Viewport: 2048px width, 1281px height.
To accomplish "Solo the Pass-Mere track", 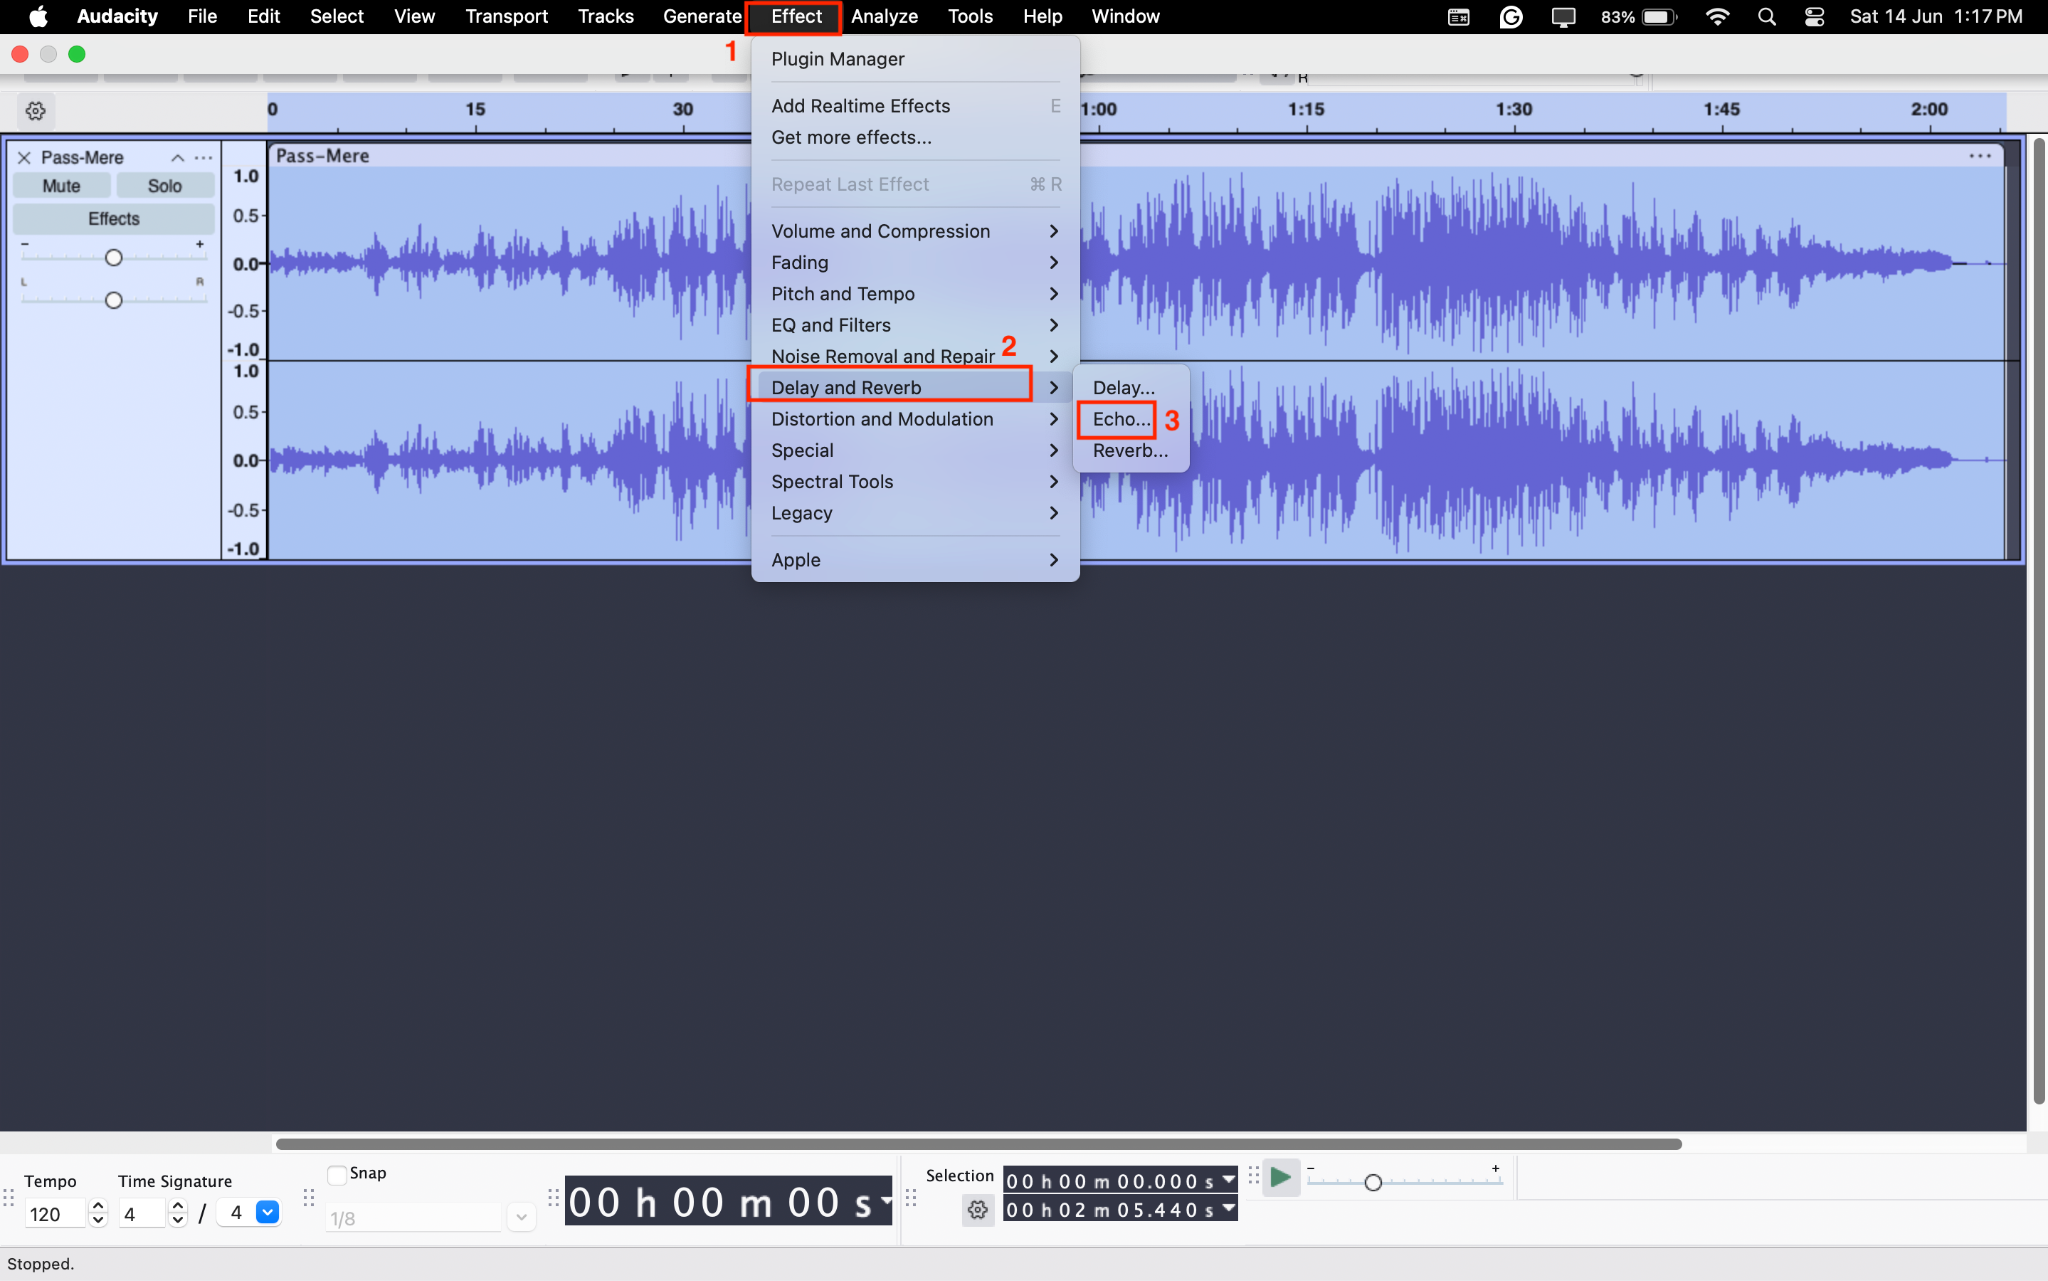I will click(x=165, y=186).
